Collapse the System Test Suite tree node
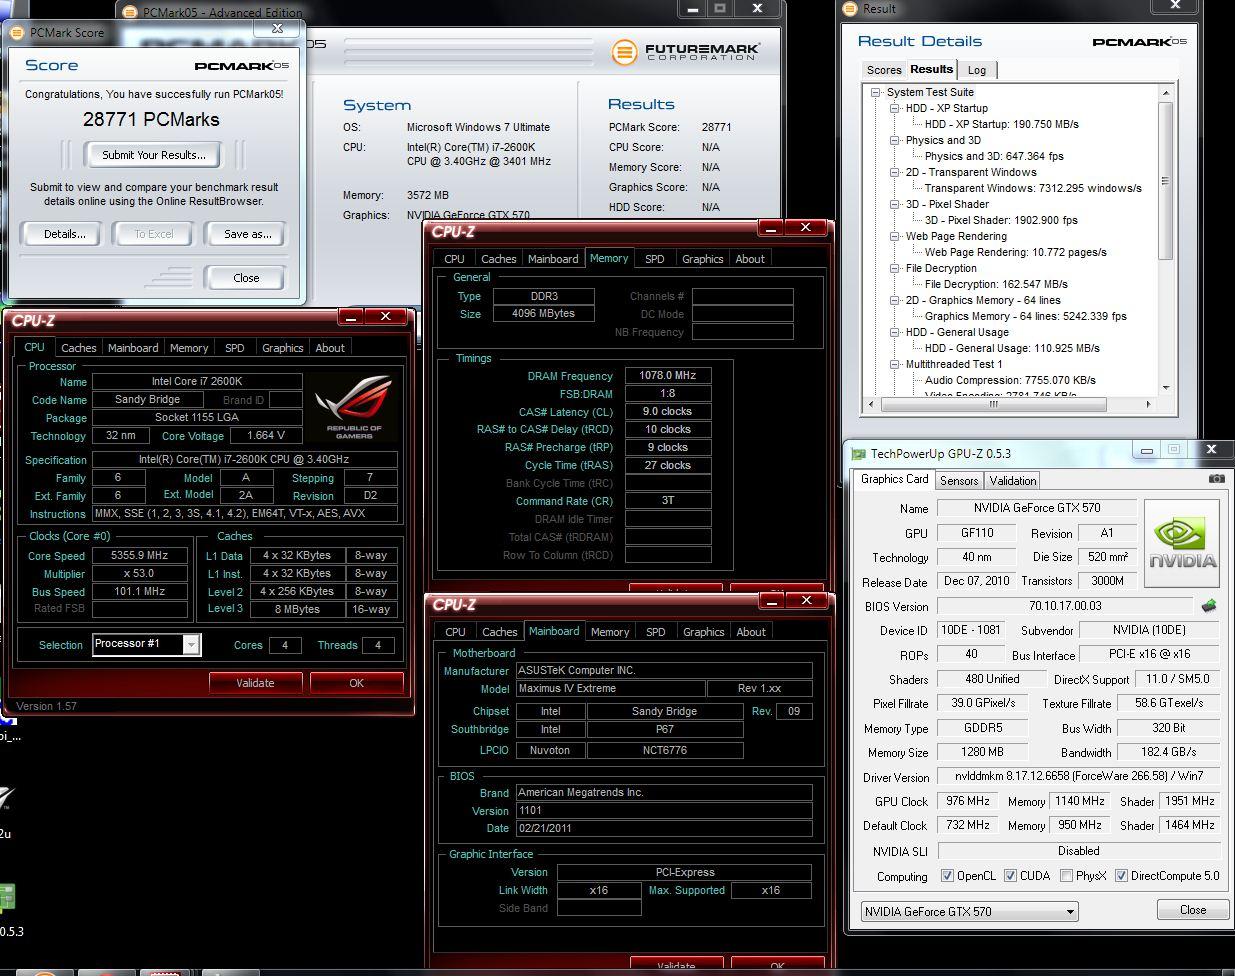This screenshot has width=1235, height=976. point(876,92)
